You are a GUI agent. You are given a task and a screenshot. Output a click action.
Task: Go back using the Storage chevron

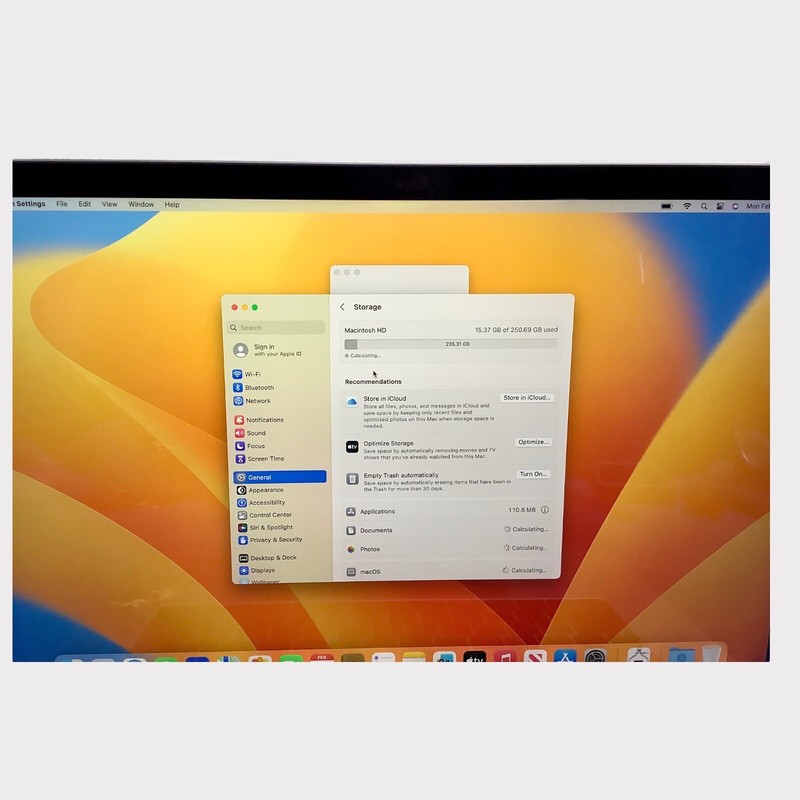[342, 307]
